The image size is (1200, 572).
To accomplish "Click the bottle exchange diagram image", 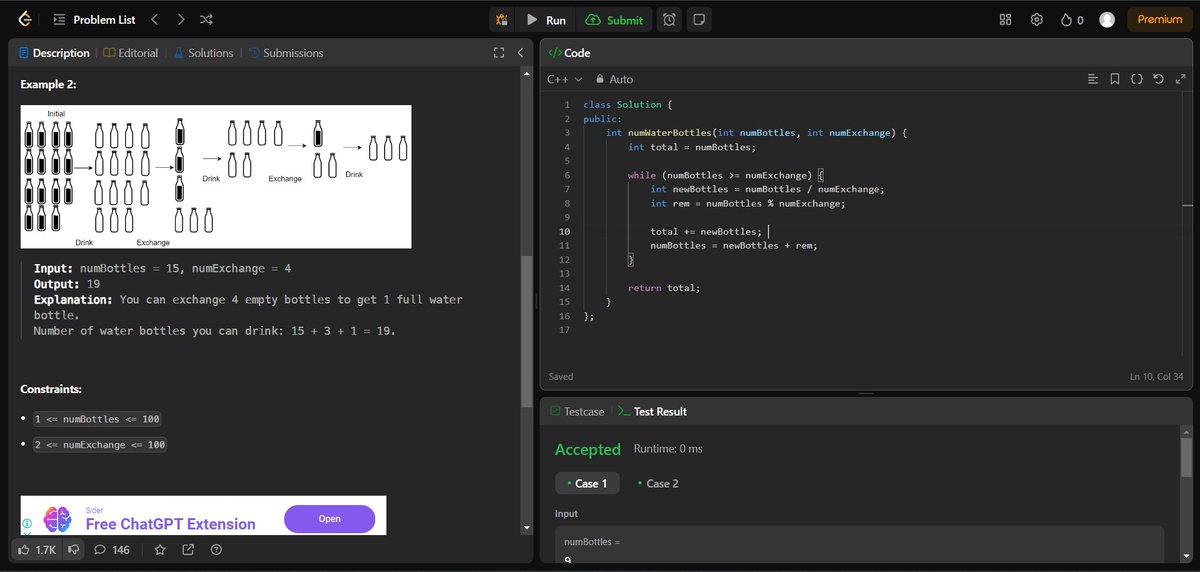I will click(216, 176).
